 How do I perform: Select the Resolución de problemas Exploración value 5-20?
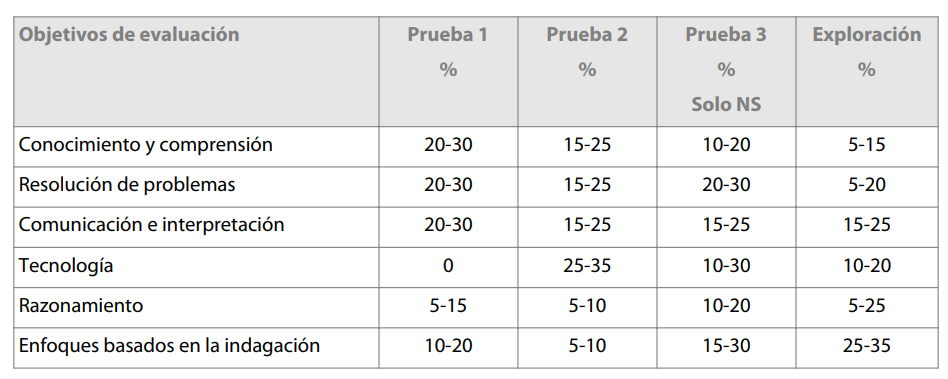867,185
